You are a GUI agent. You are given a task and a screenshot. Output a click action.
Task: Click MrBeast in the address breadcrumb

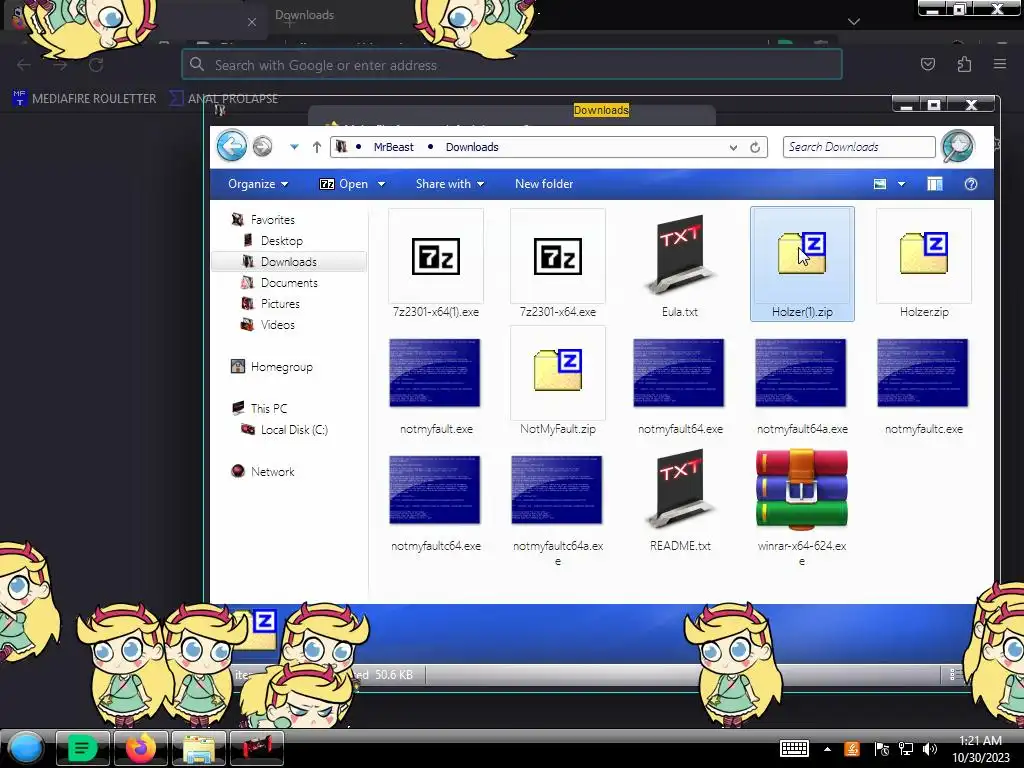click(x=394, y=147)
